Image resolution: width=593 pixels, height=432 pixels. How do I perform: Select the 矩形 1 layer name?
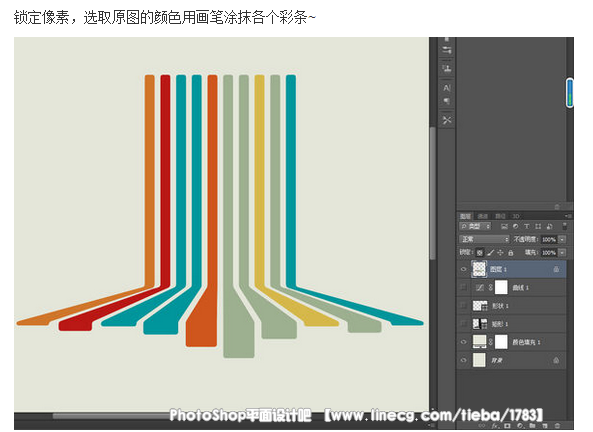pyautogui.click(x=499, y=324)
